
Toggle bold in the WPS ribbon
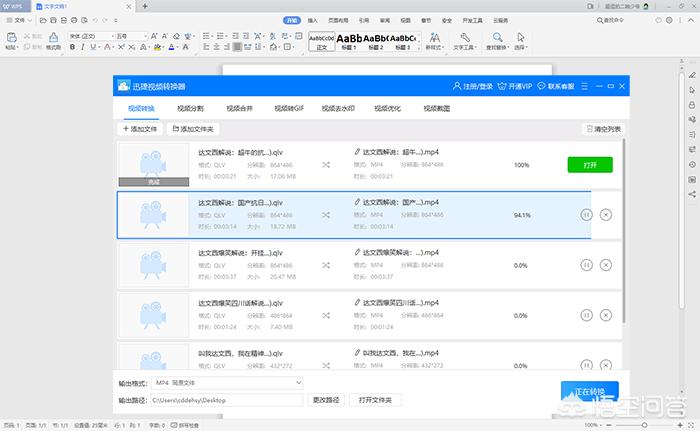click(72, 47)
